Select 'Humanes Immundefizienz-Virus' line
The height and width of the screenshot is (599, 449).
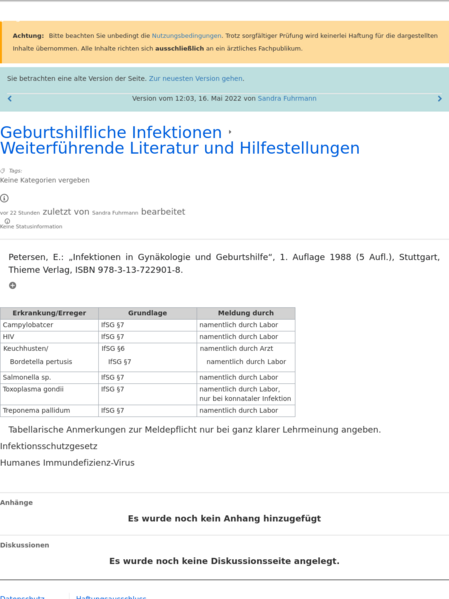(x=67, y=463)
